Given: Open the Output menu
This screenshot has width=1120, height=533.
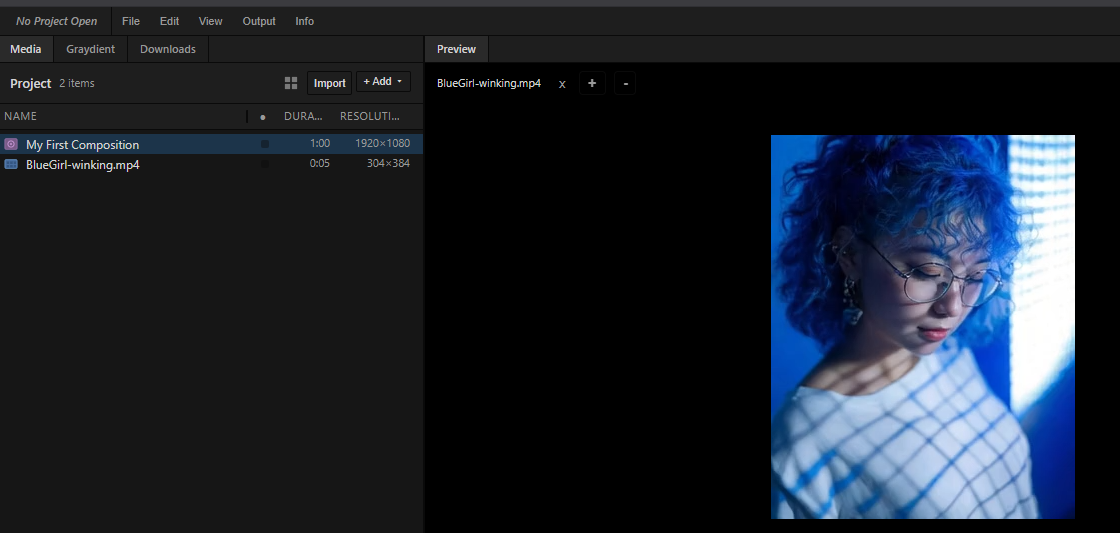Looking at the screenshot, I should click(x=259, y=21).
